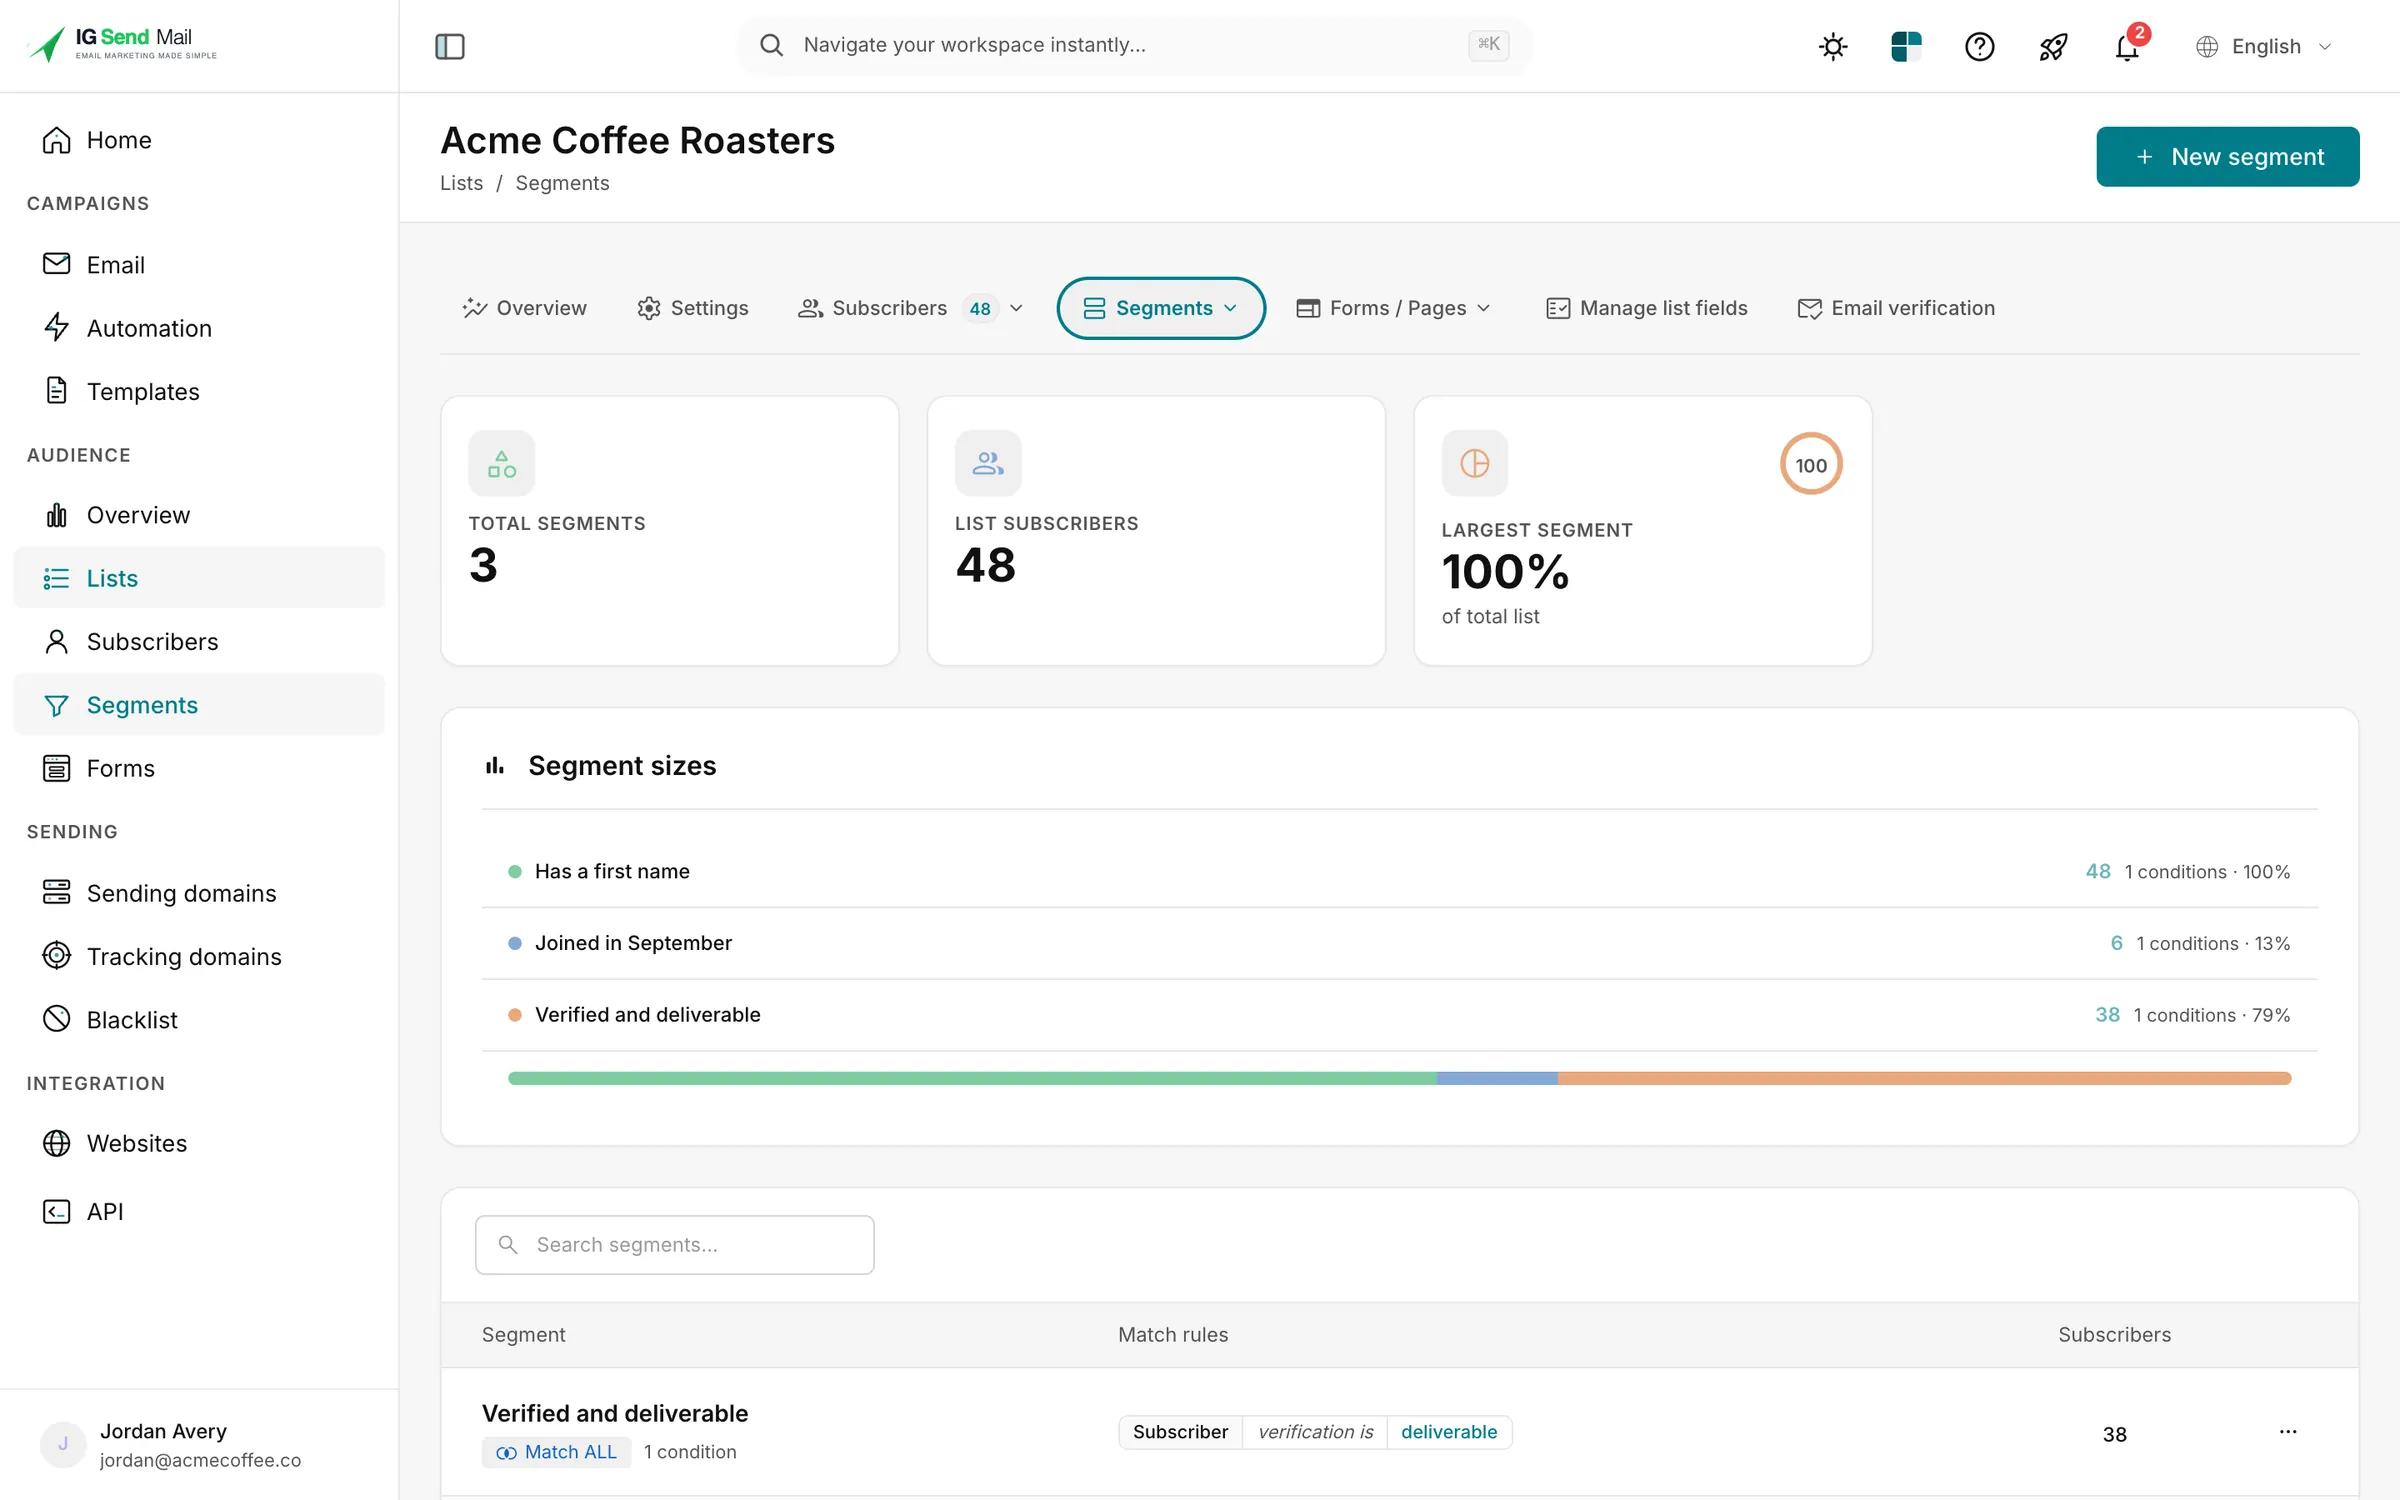The image size is (2400, 1500).
Task: Click the Websites globe icon
Action: pos(57,1143)
